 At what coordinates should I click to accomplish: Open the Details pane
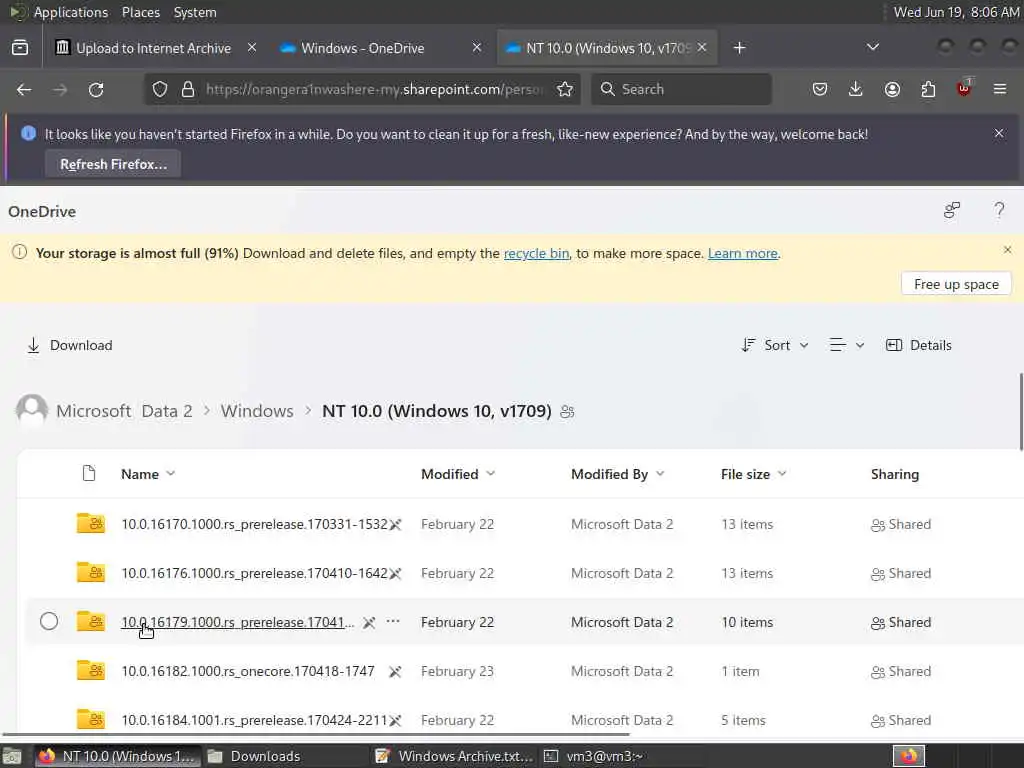918,345
